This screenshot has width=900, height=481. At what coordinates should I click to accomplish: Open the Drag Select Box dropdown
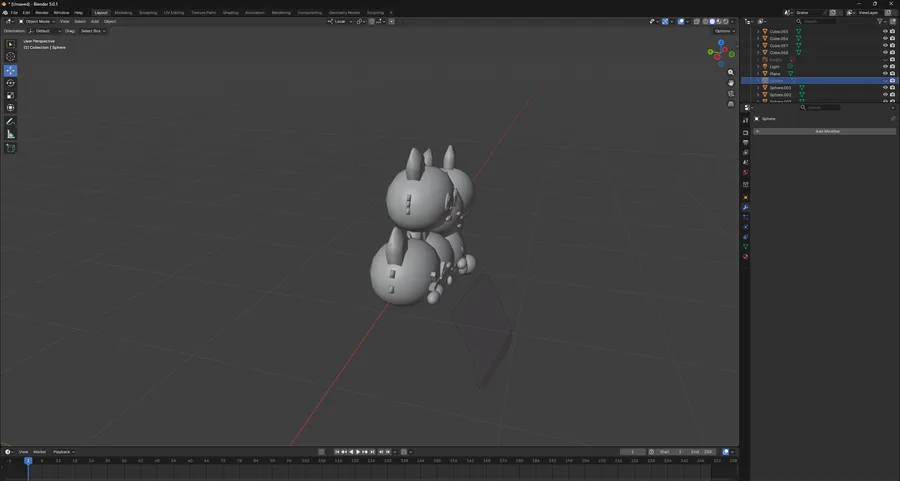(92, 31)
